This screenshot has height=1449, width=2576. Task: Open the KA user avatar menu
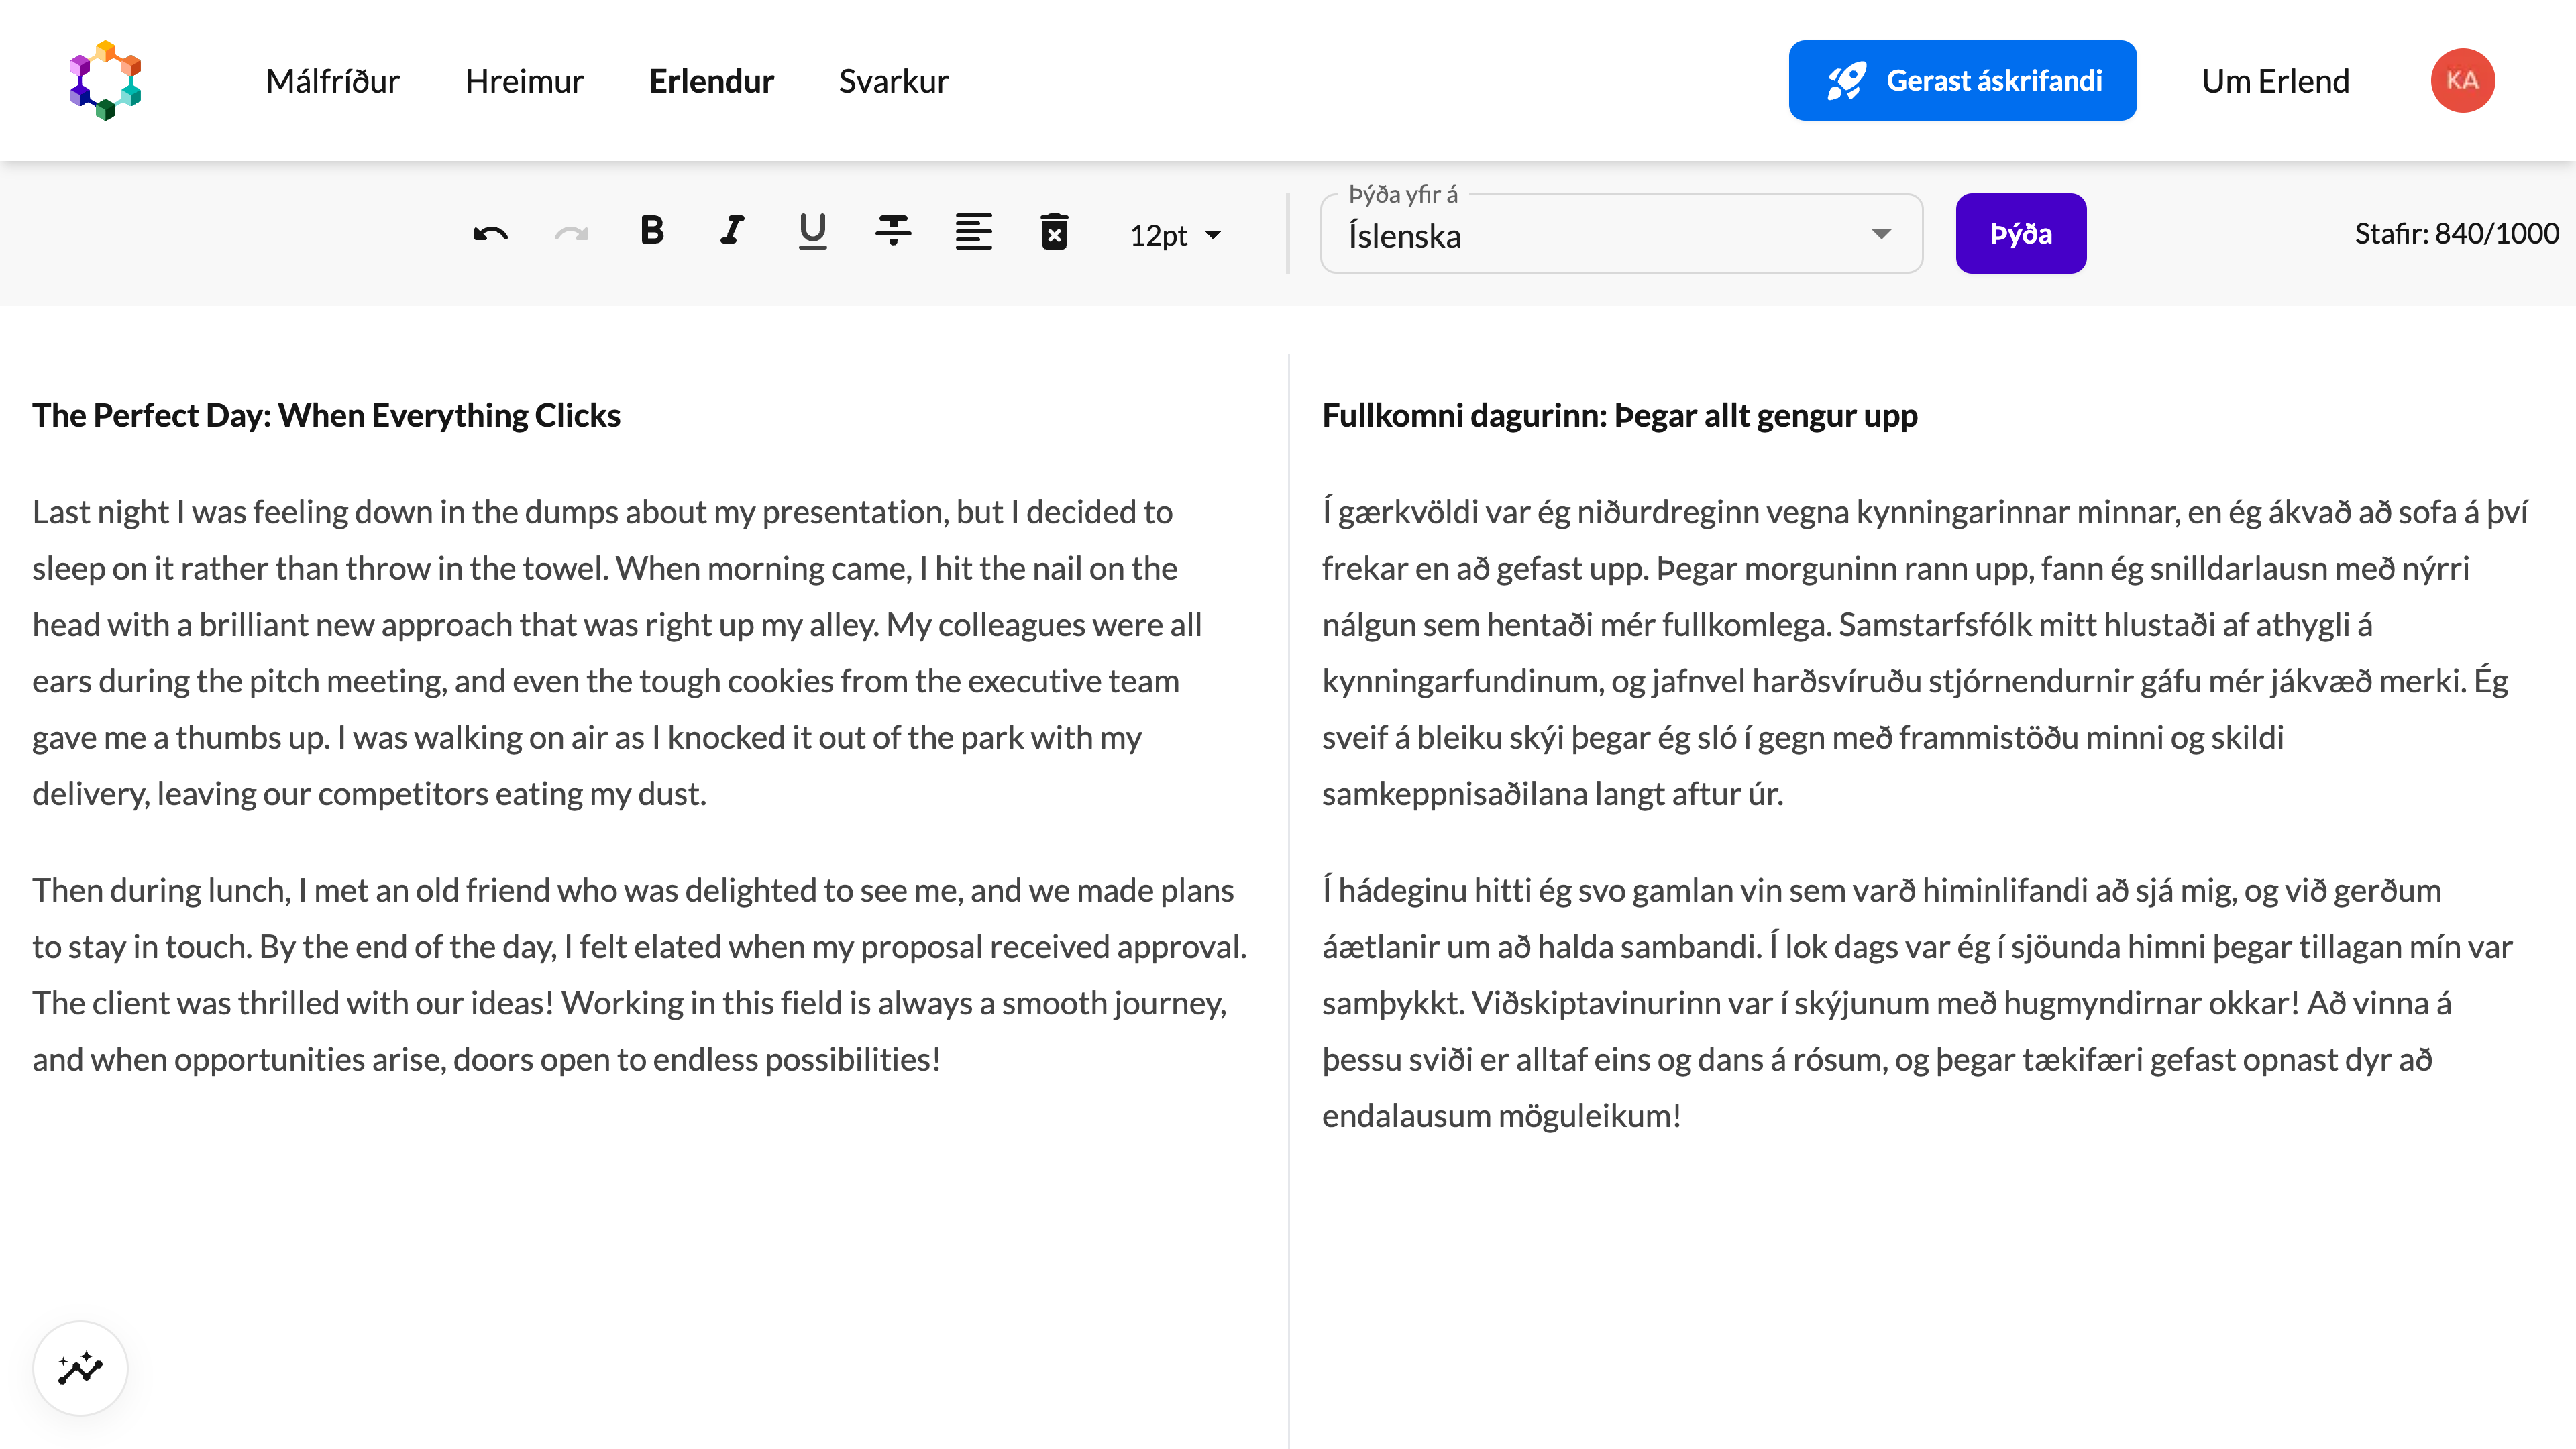tap(2463, 80)
